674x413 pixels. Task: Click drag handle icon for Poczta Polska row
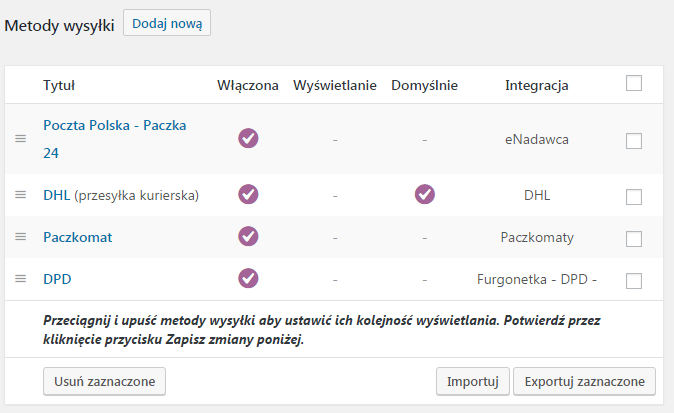(x=21, y=139)
